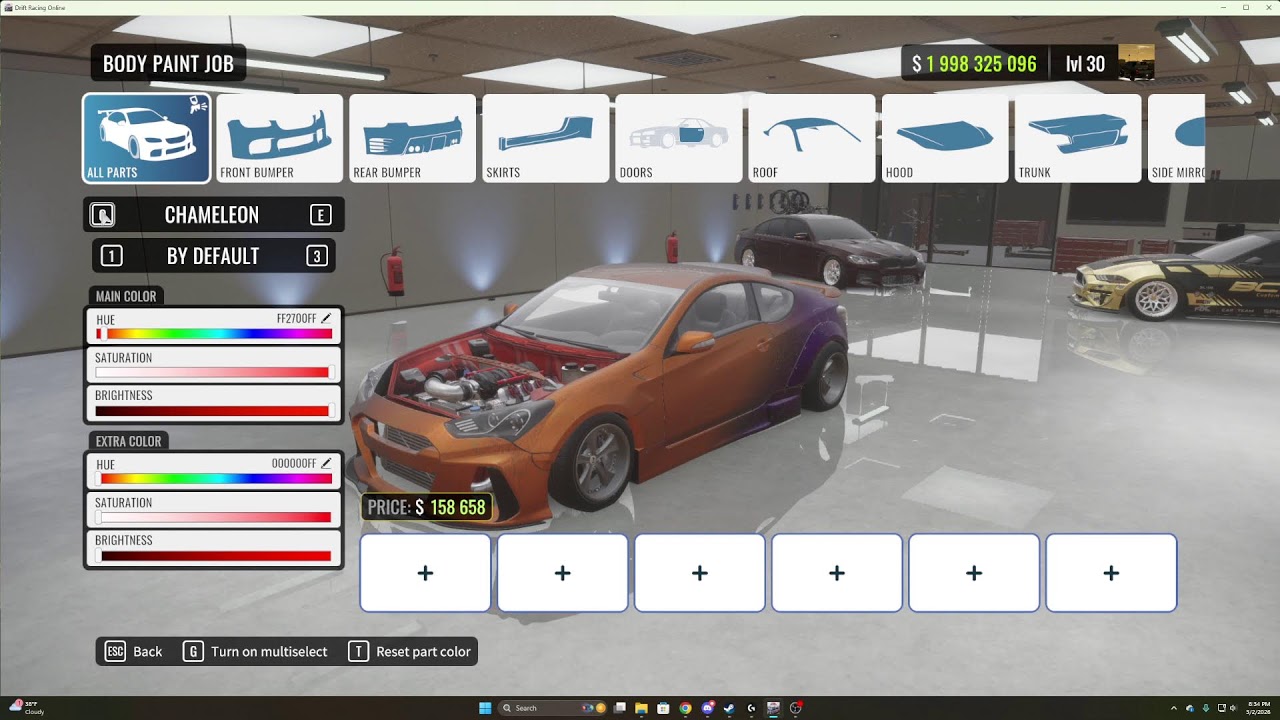Choose the Roof part tile

coord(811,138)
